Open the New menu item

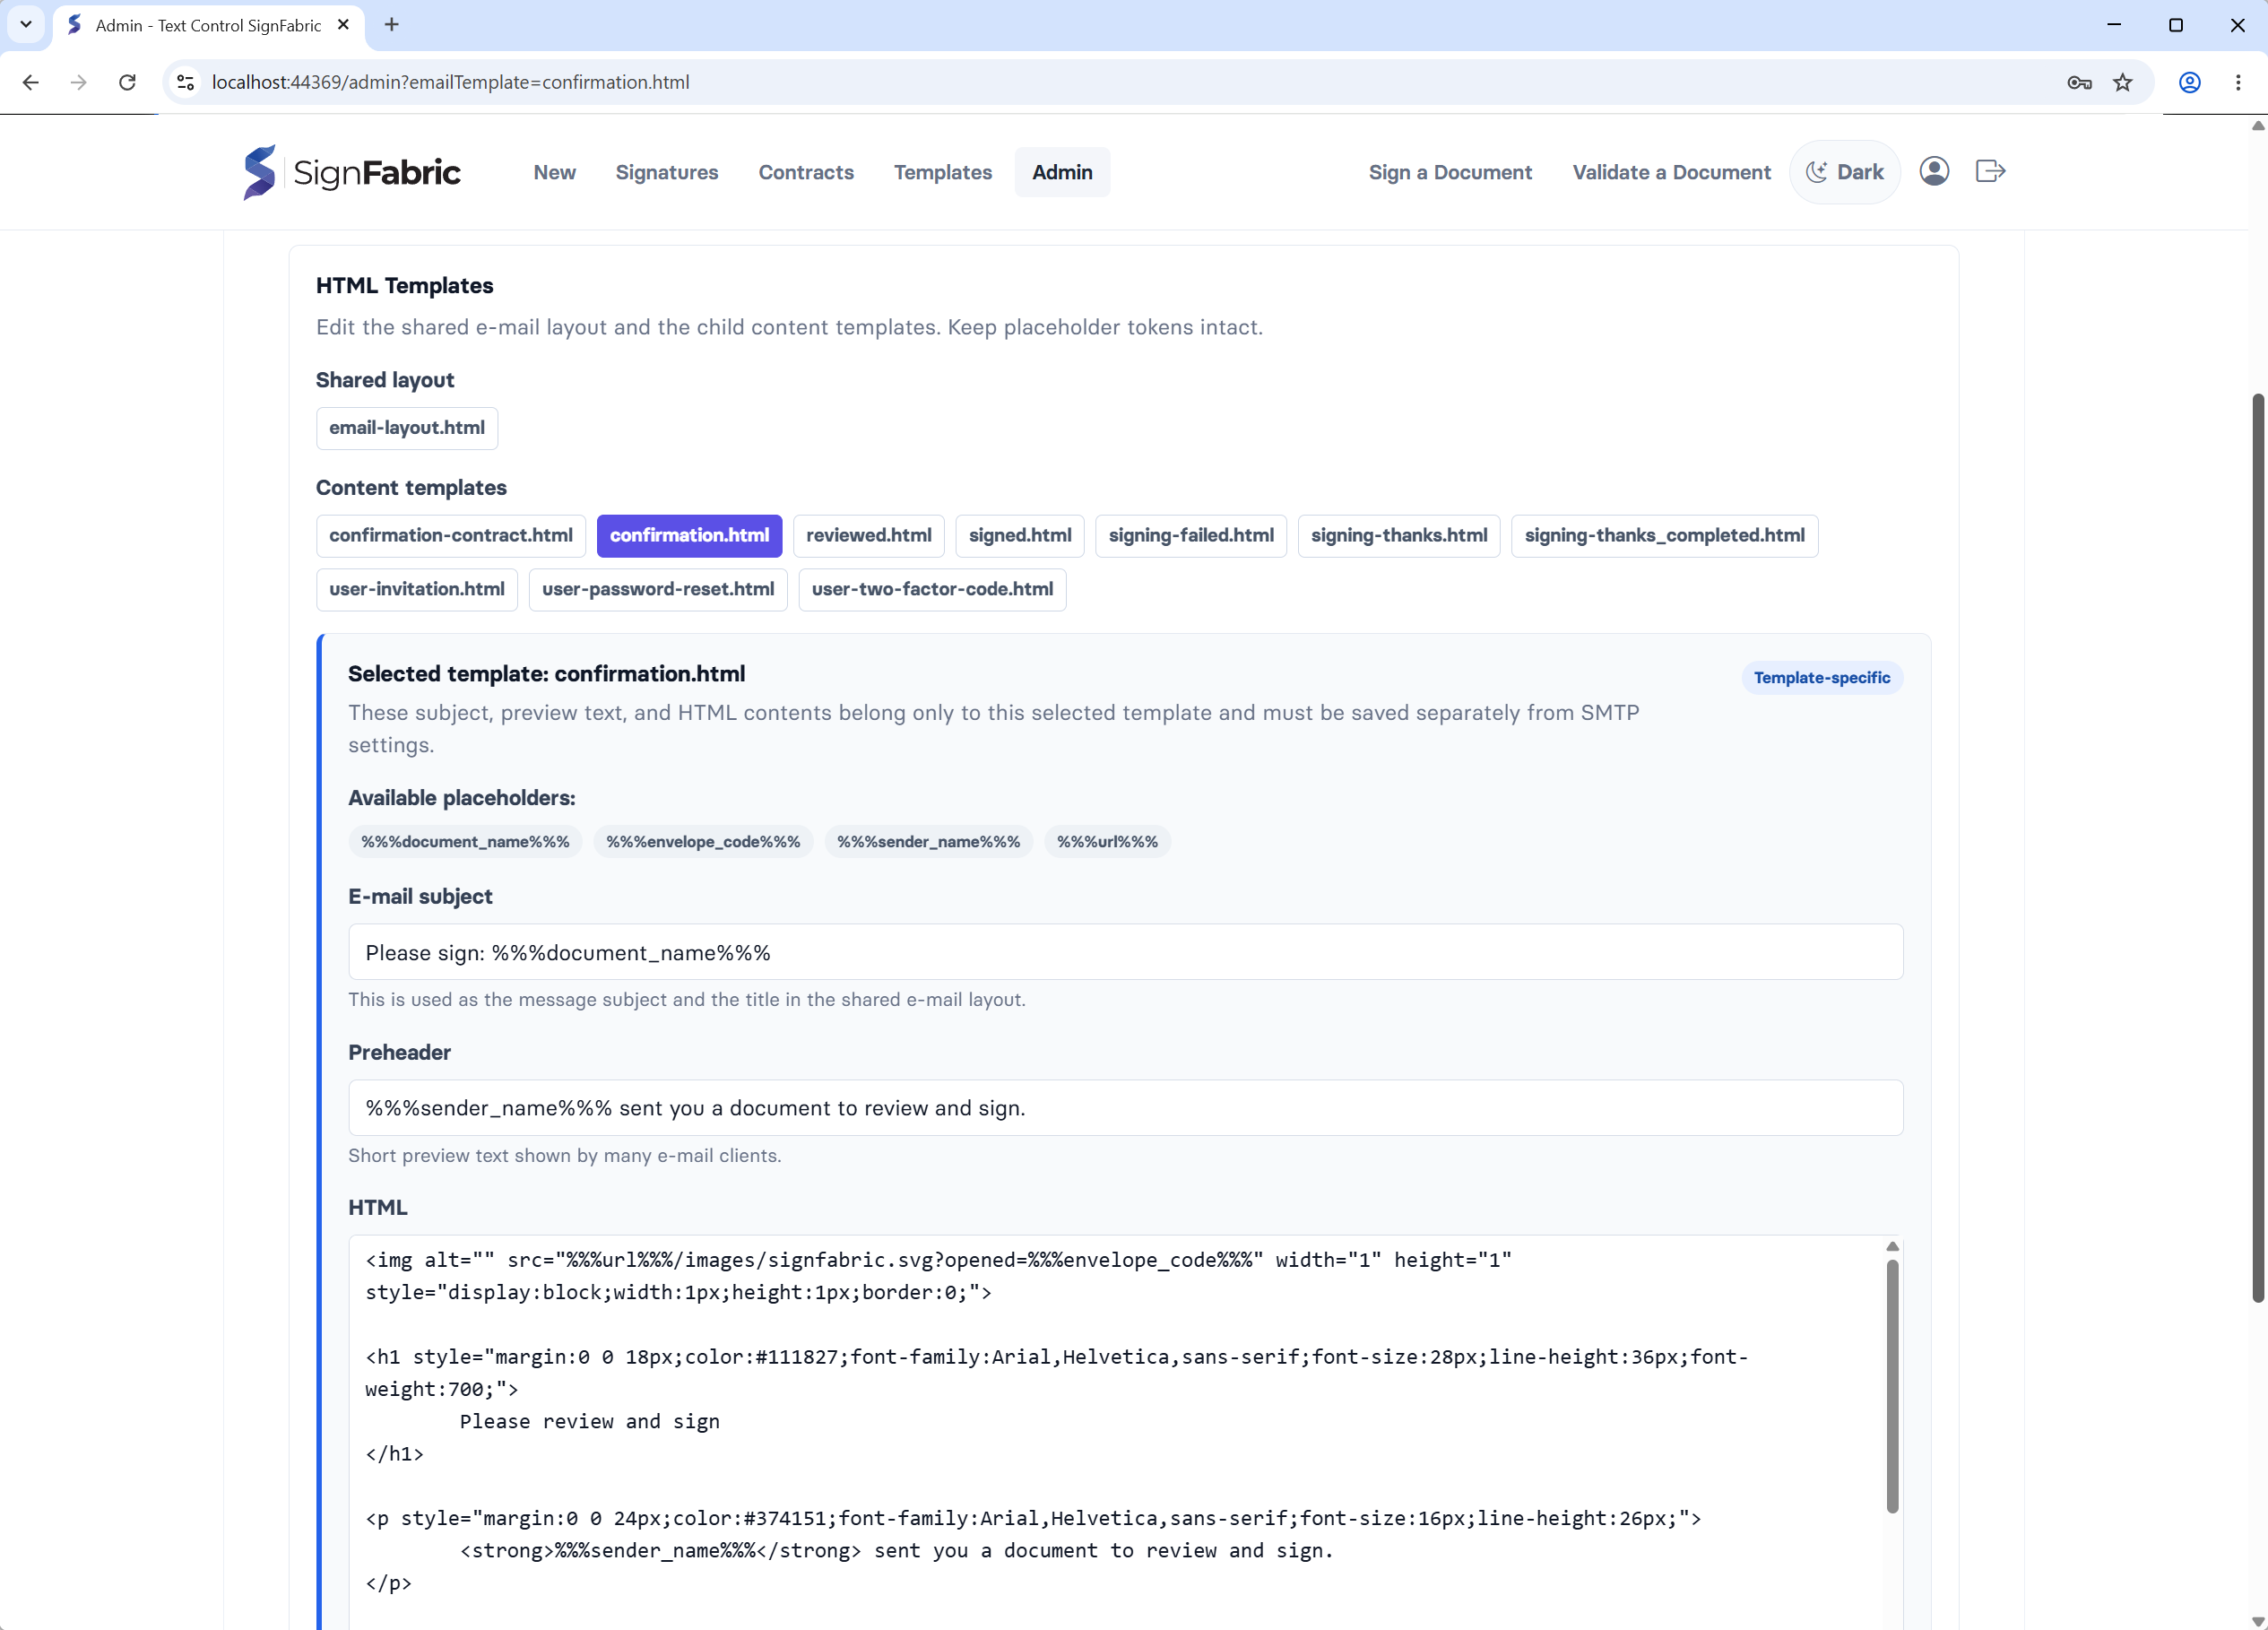pos(554,172)
